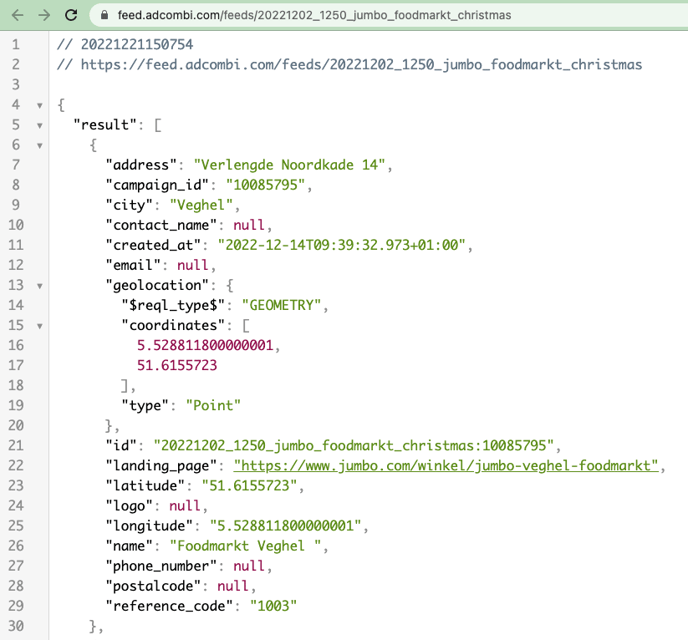688x640 pixels.
Task: Click the longitude value "5.528811800000001"
Action: (x=285, y=526)
